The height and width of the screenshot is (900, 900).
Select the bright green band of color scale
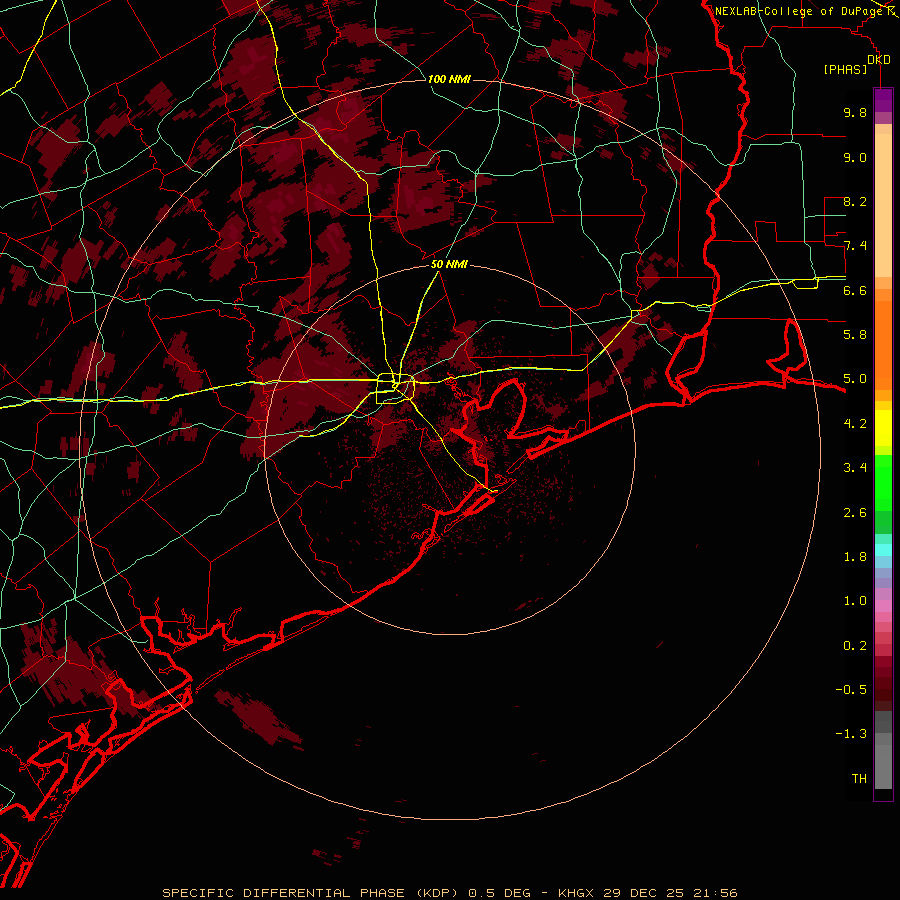[x=883, y=482]
